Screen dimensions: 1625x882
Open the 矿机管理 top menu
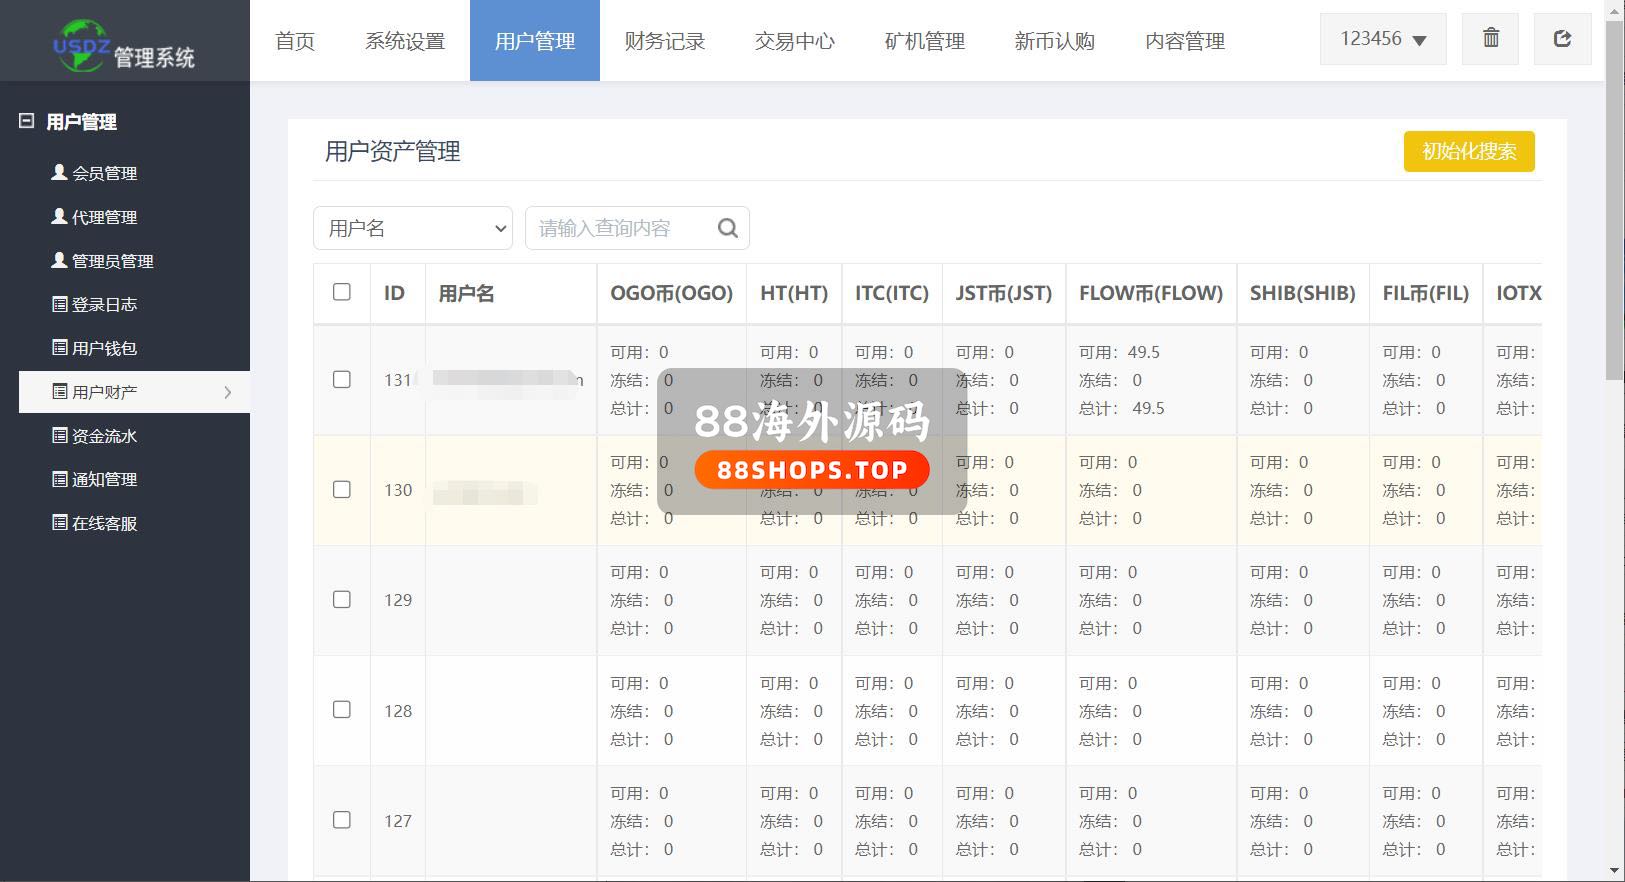(924, 41)
